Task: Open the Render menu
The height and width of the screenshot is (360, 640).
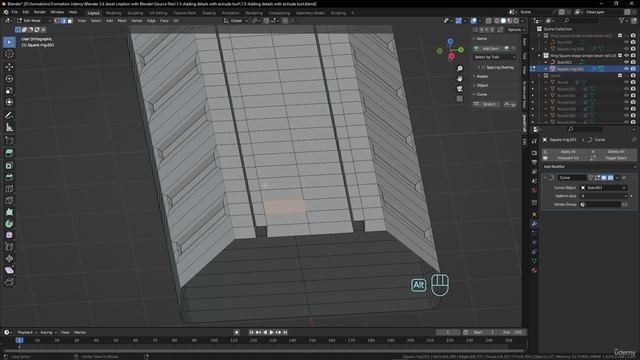Action: pyautogui.click(x=40, y=12)
